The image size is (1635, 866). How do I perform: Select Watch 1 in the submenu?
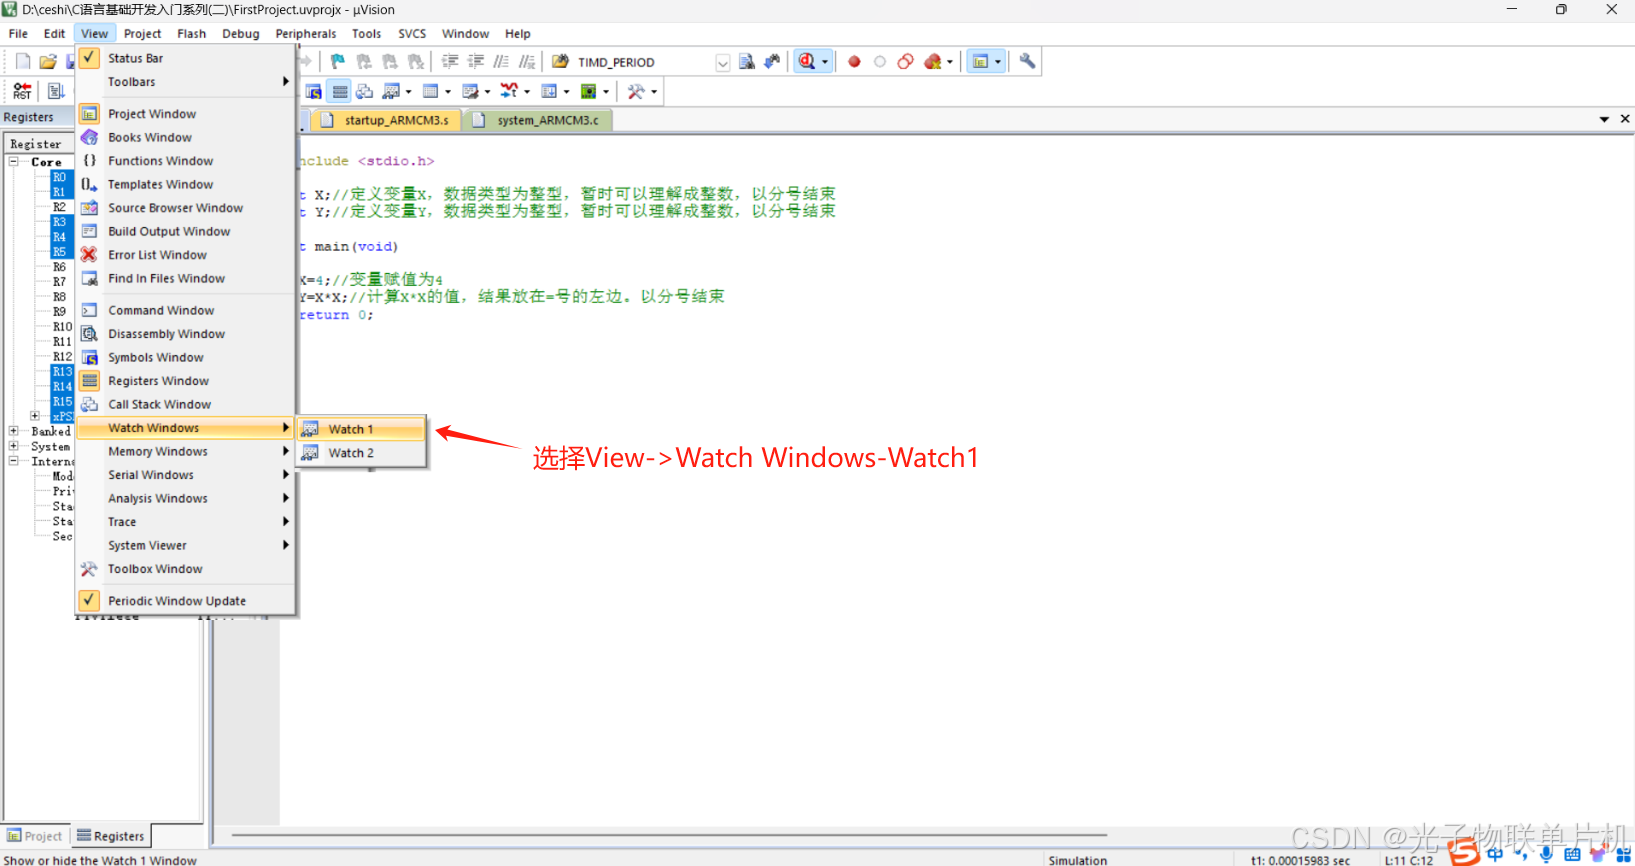coord(362,429)
